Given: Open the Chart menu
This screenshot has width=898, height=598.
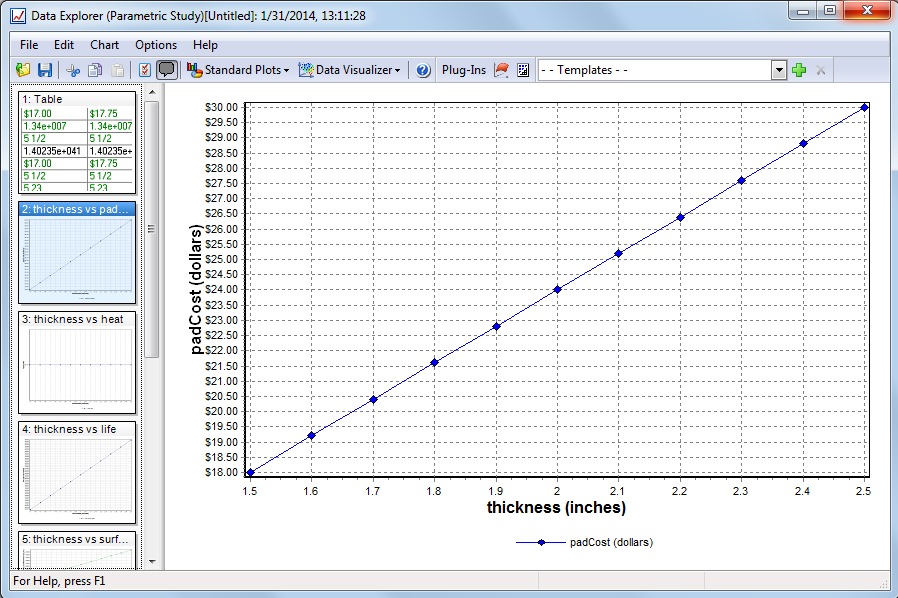Looking at the screenshot, I should point(104,45).
